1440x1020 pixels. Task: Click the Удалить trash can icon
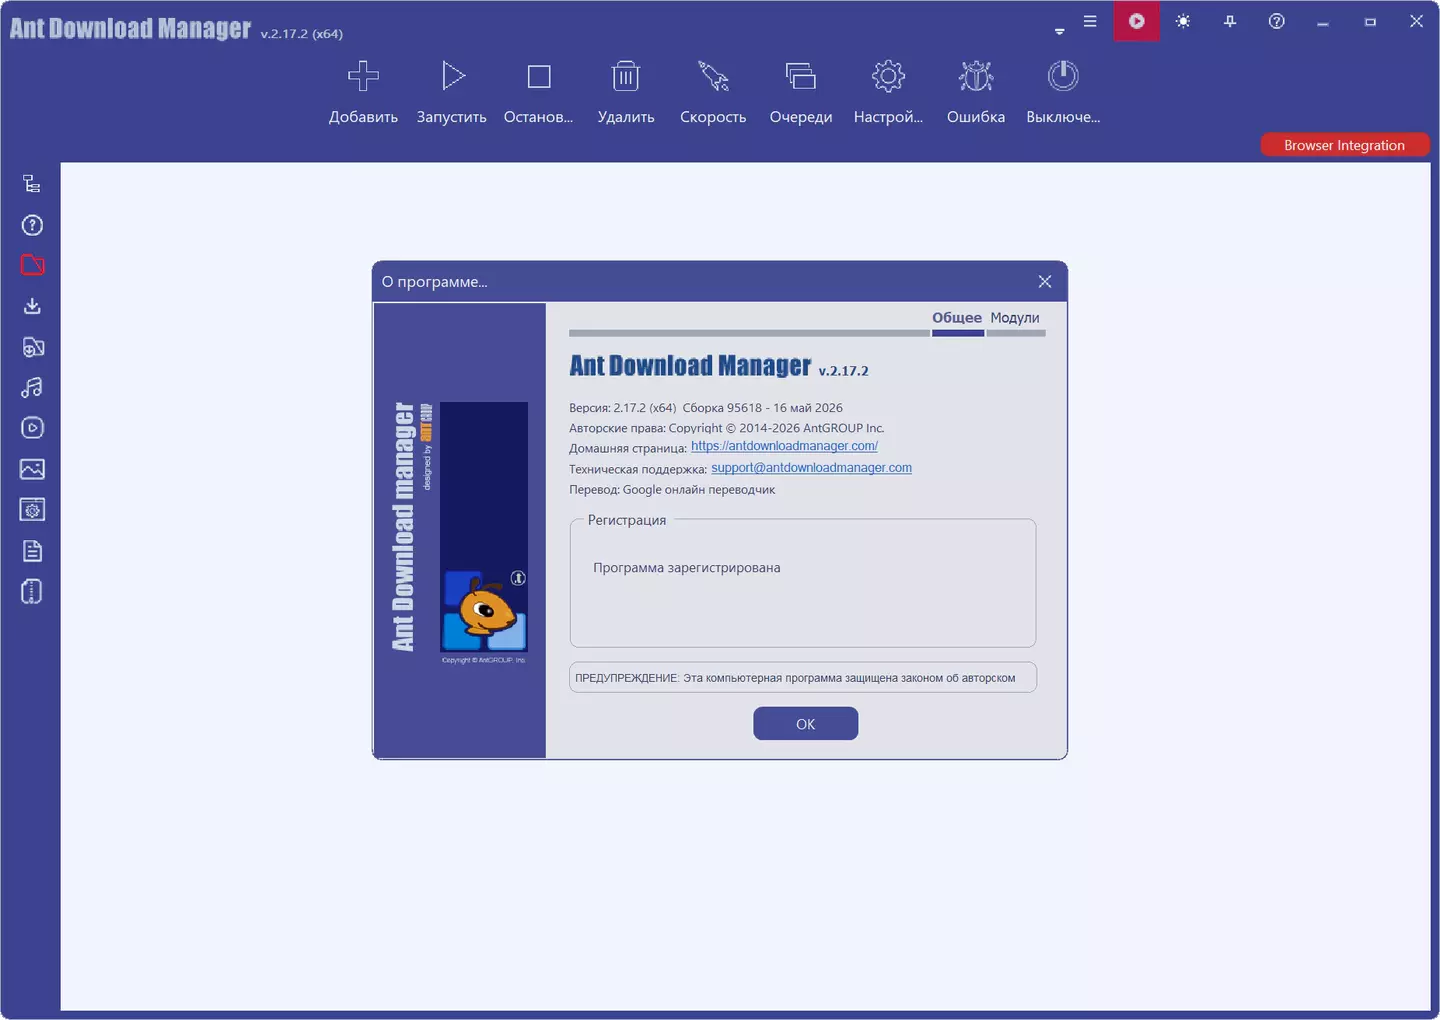626,76
